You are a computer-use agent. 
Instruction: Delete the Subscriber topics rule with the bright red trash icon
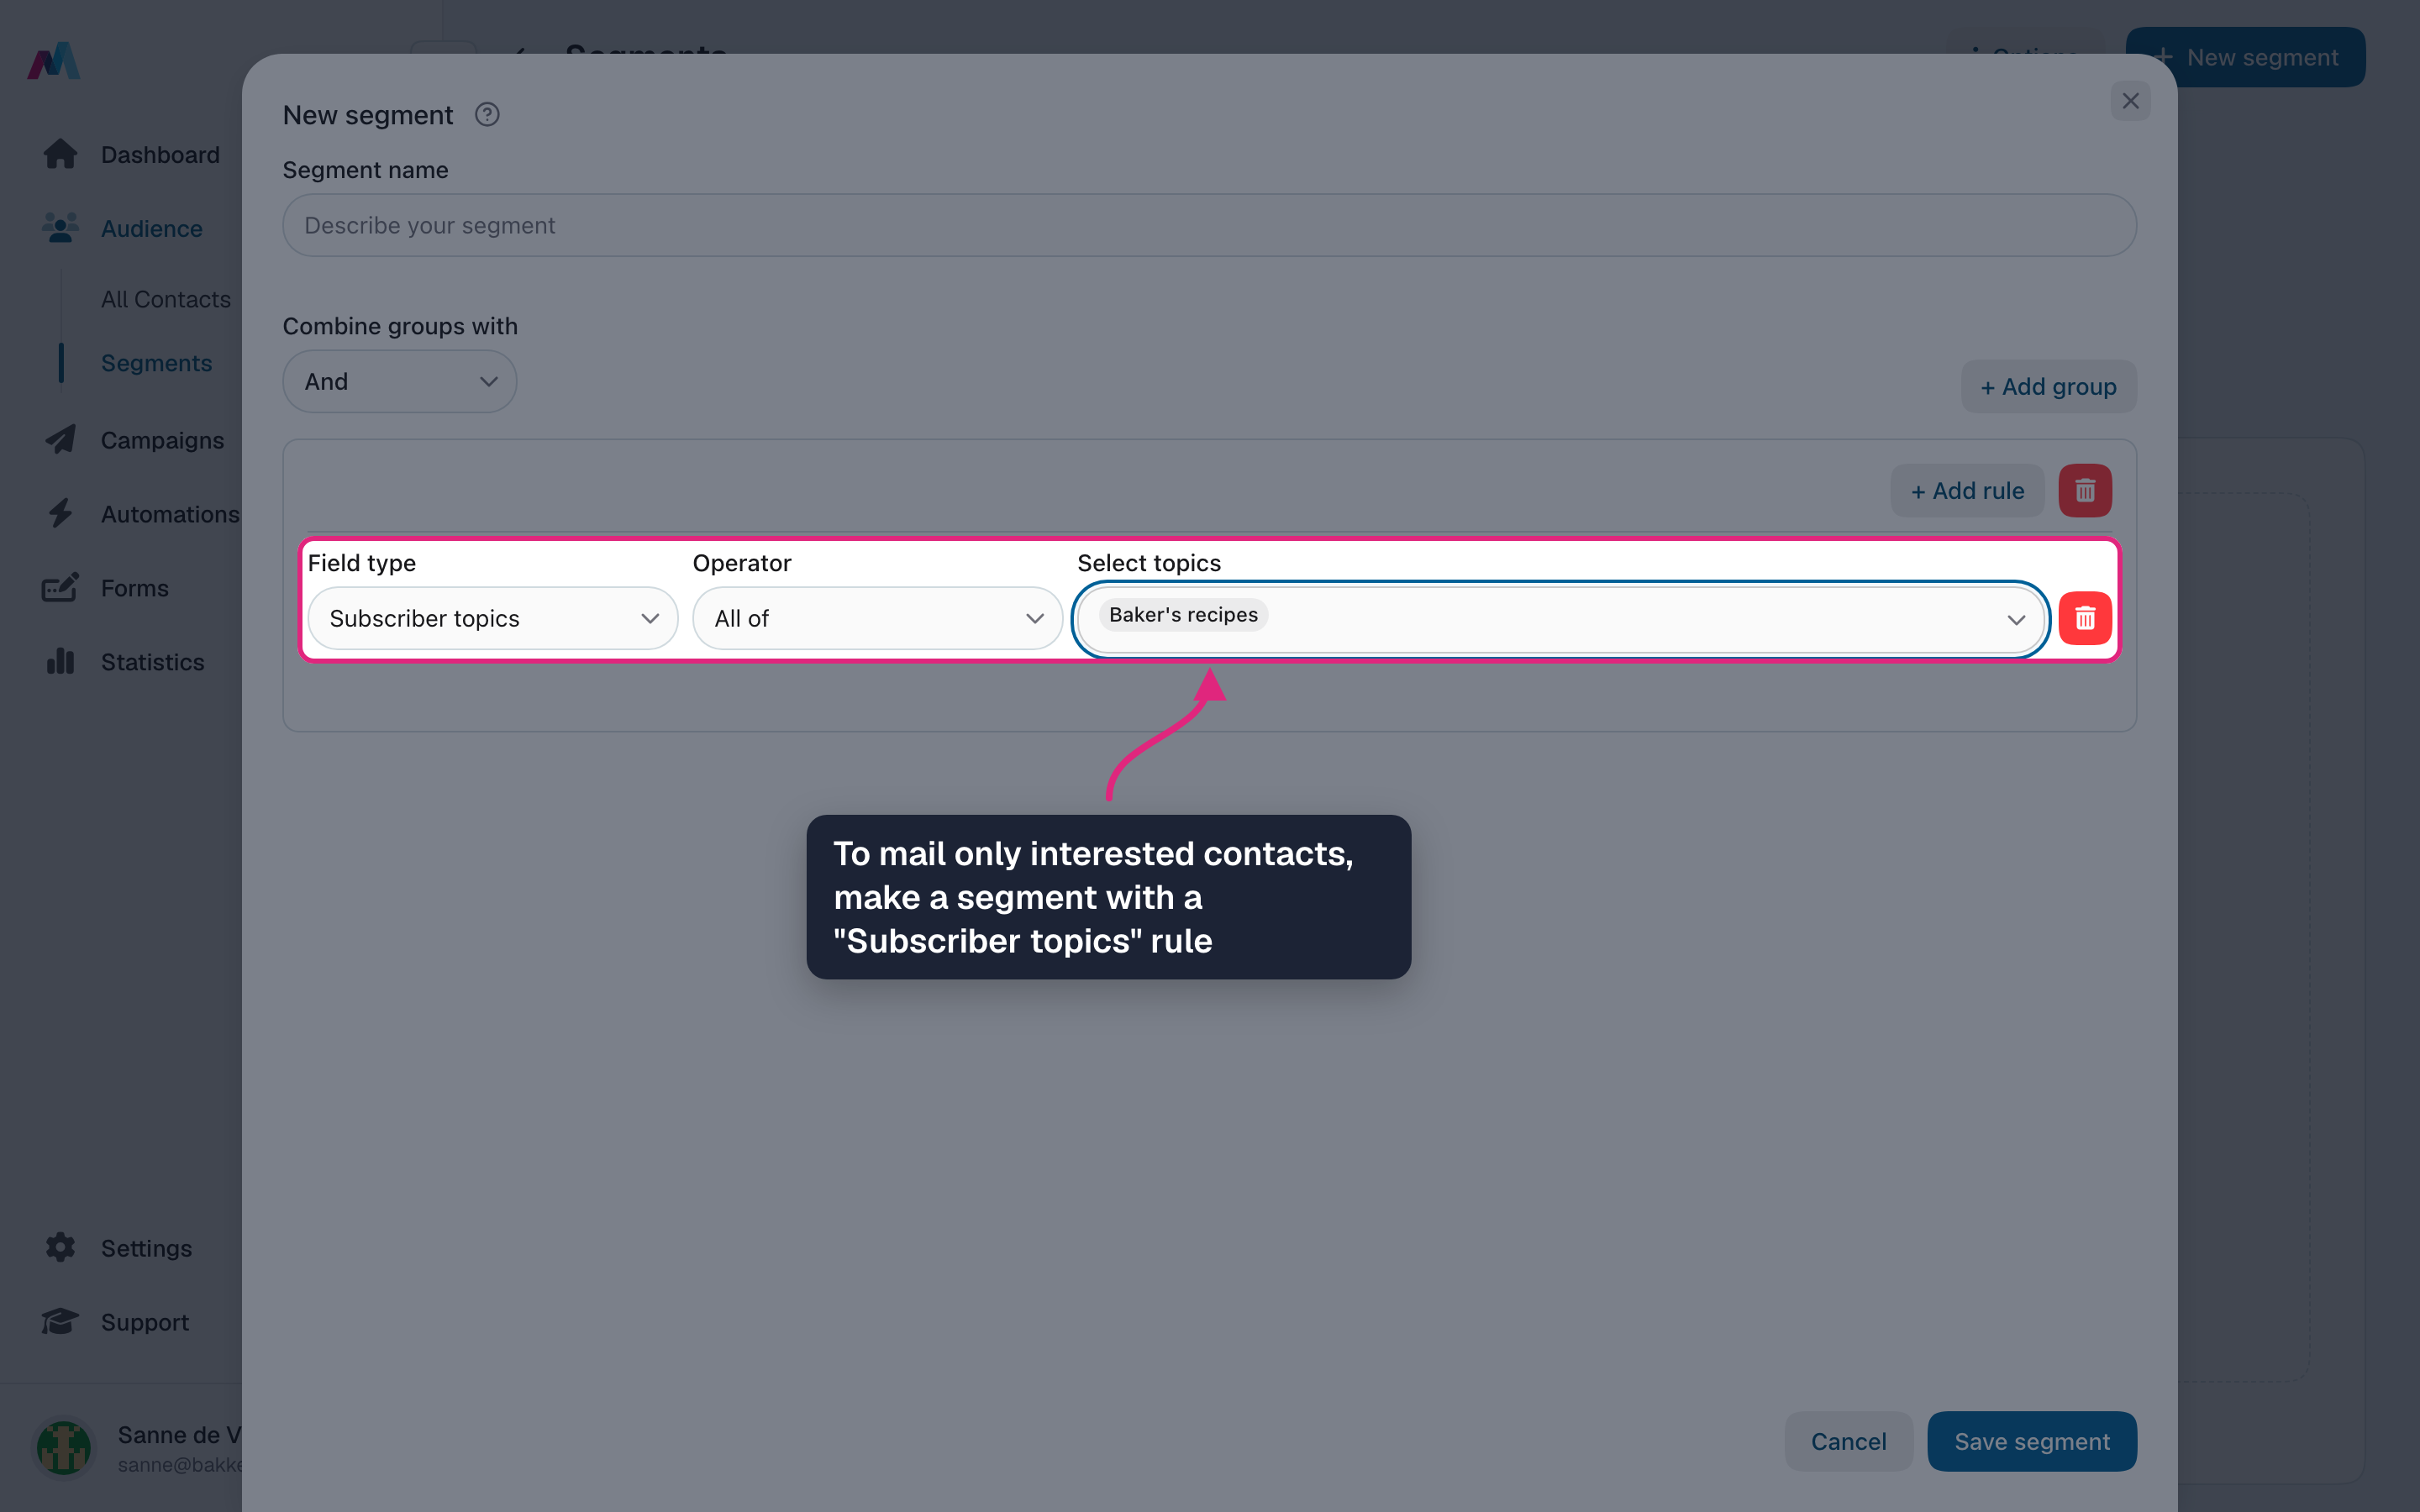coord(2085,619)
